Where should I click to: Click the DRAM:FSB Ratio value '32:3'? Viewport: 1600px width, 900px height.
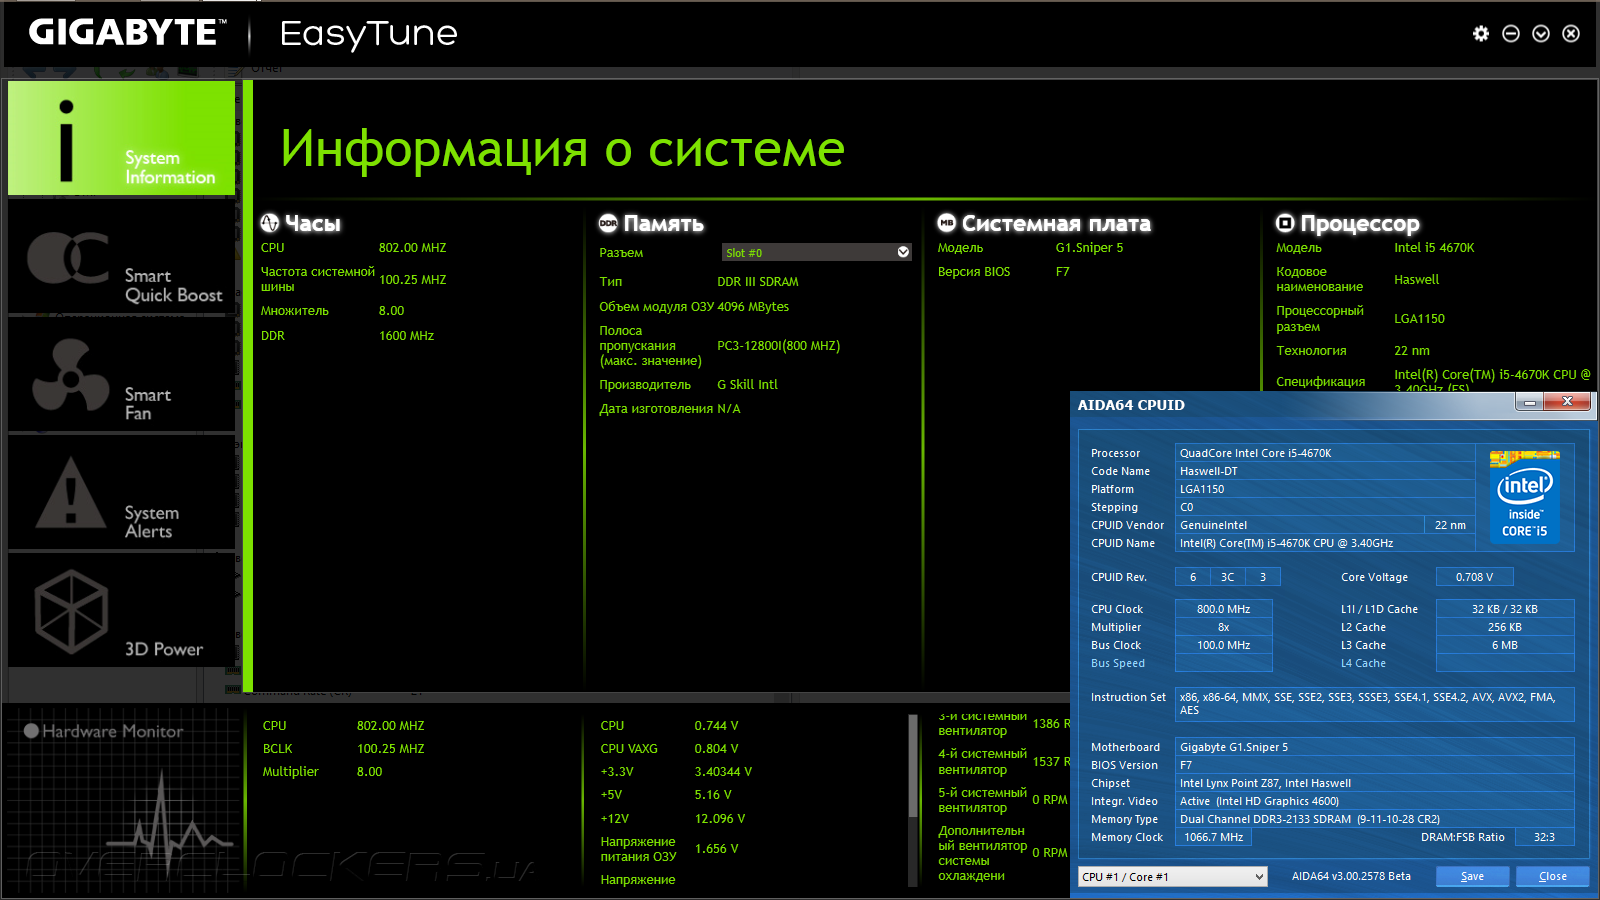[1545, 837]
